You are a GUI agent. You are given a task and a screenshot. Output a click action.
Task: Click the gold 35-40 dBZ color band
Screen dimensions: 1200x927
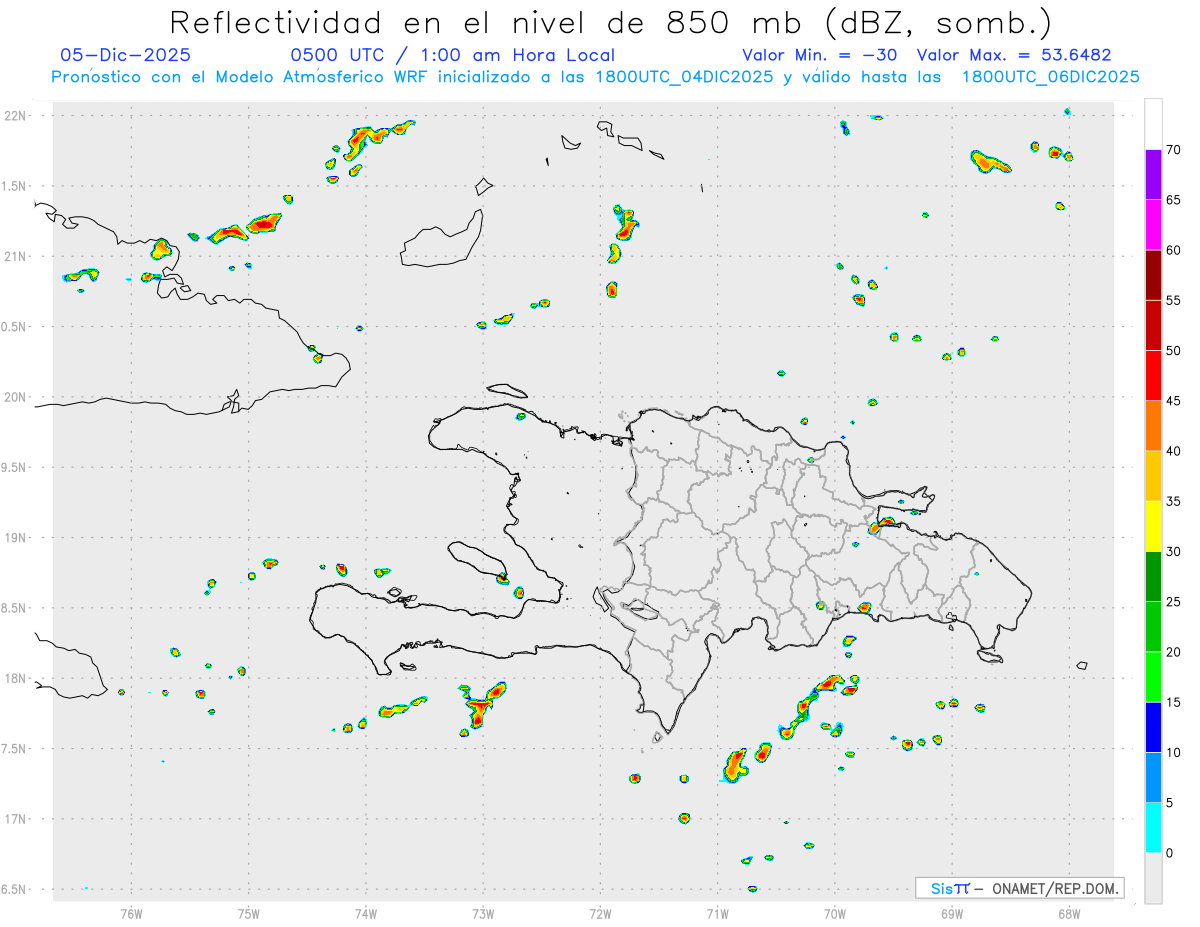tap(1153, 476)
